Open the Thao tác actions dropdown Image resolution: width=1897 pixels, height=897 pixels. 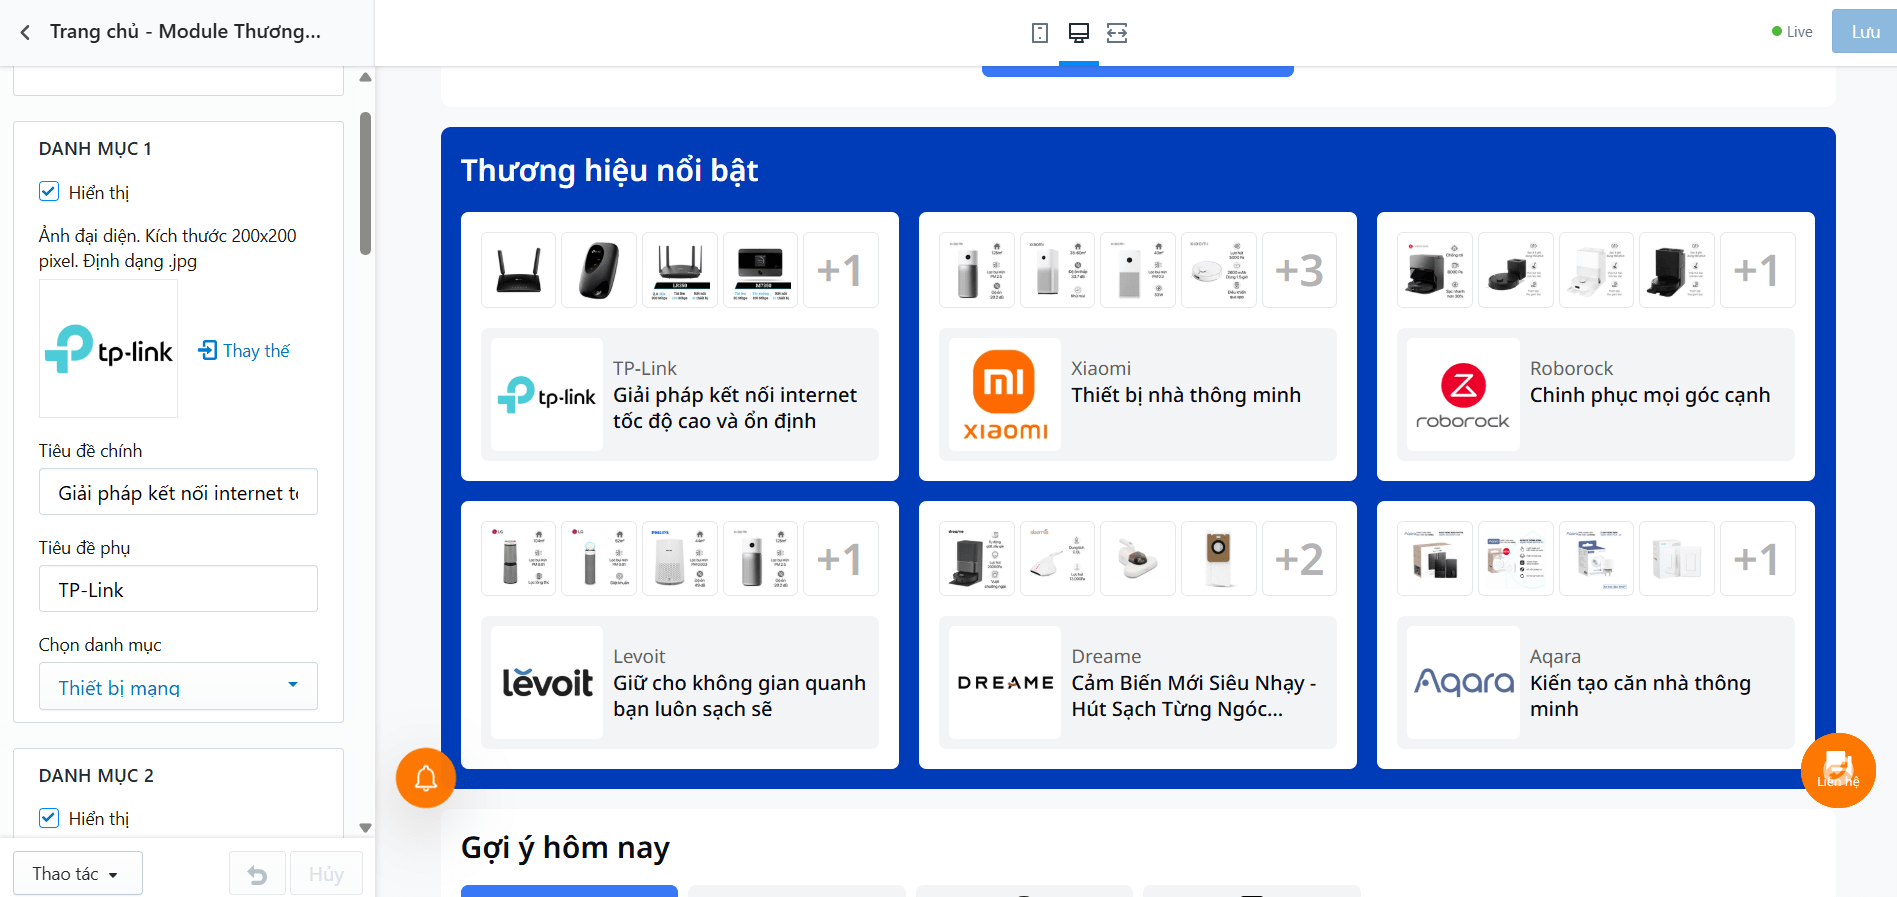coord(78,874)
